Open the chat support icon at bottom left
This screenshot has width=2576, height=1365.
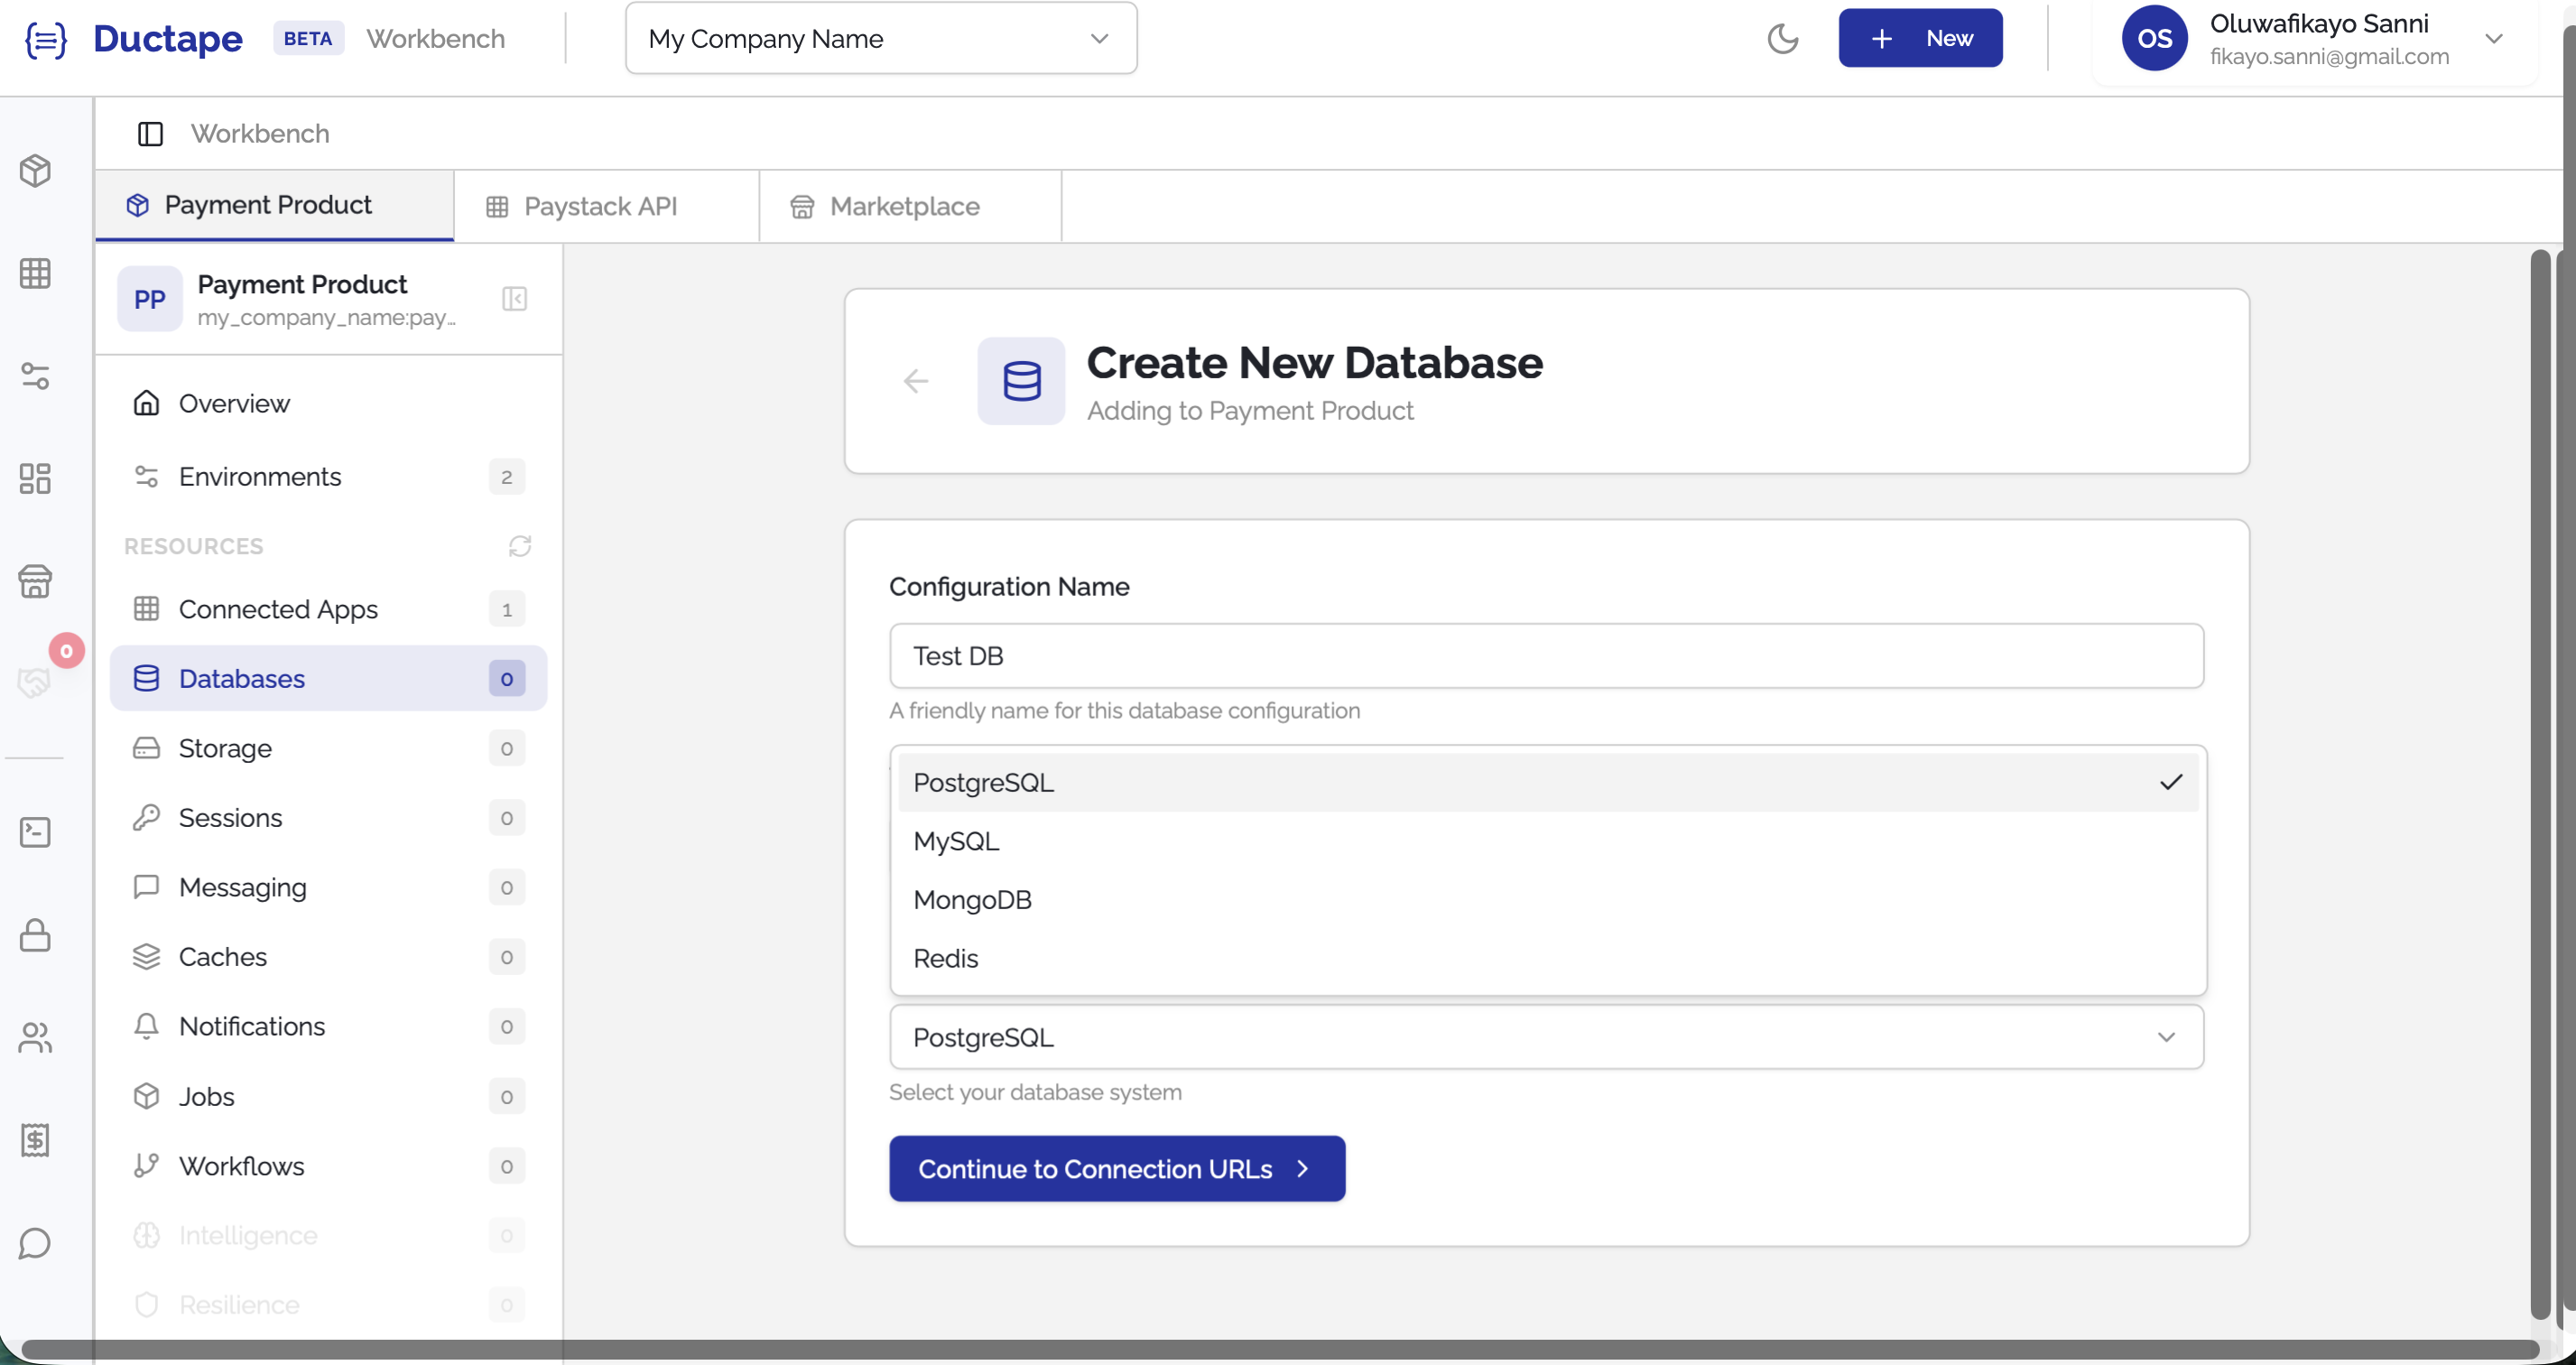click(x=35, y=1243)
